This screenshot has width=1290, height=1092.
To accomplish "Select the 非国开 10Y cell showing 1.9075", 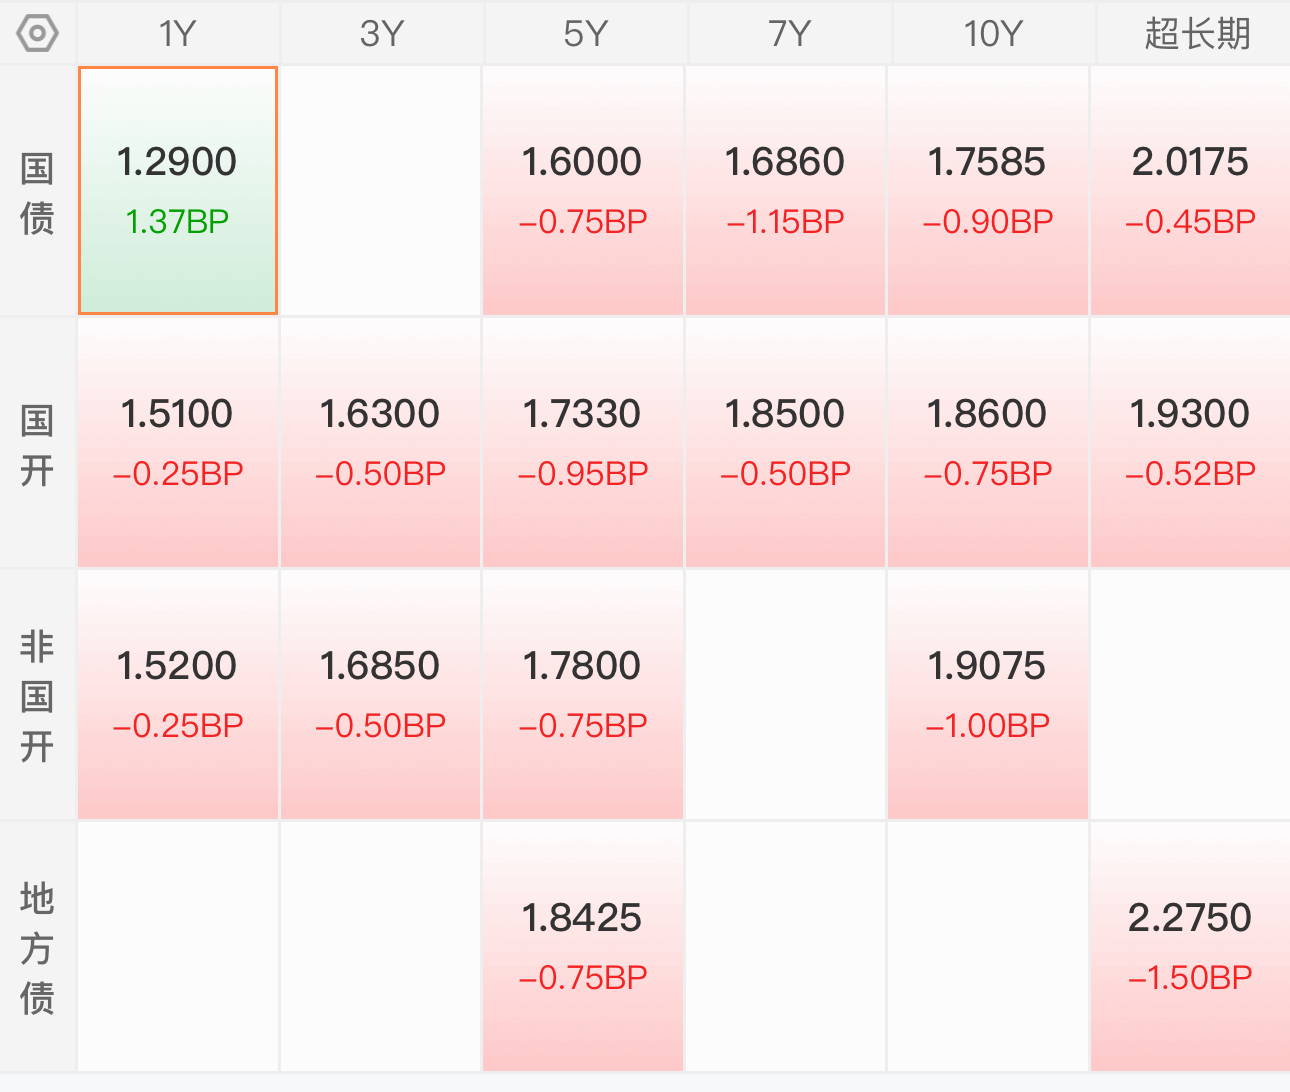I will [988, 695].
